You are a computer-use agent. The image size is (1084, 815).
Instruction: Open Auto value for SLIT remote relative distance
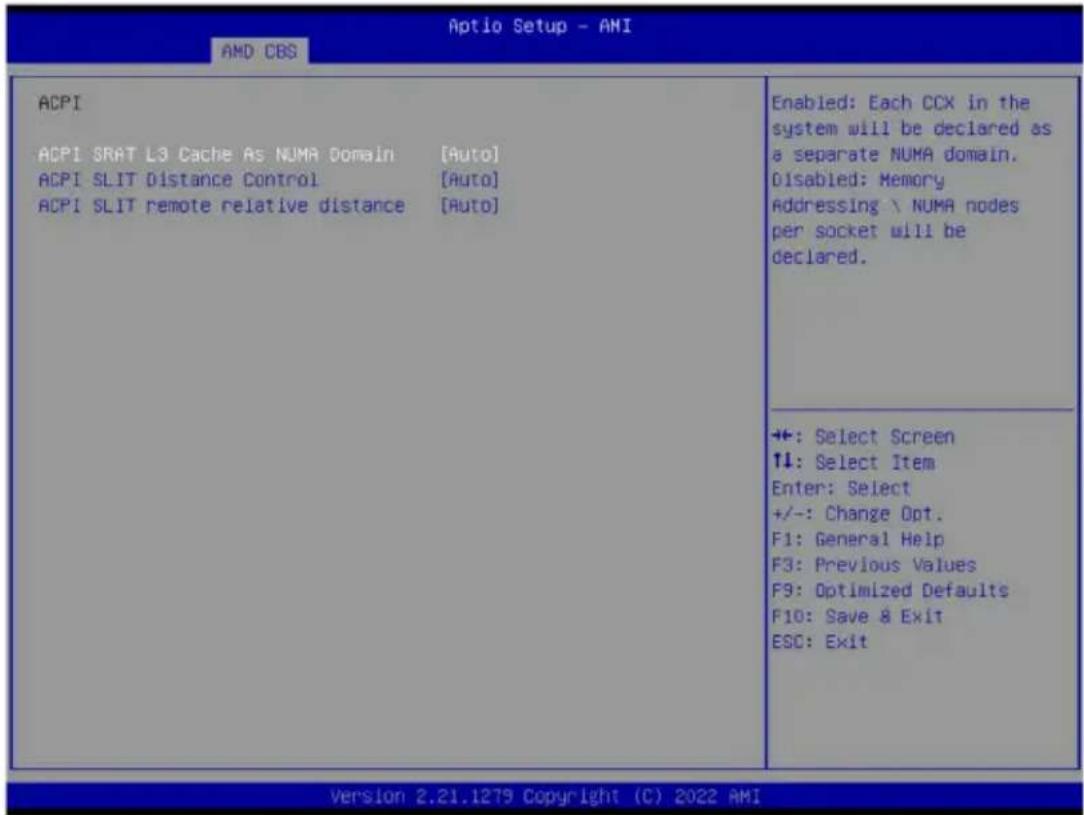pyautogui.click(x=469, y=205)
